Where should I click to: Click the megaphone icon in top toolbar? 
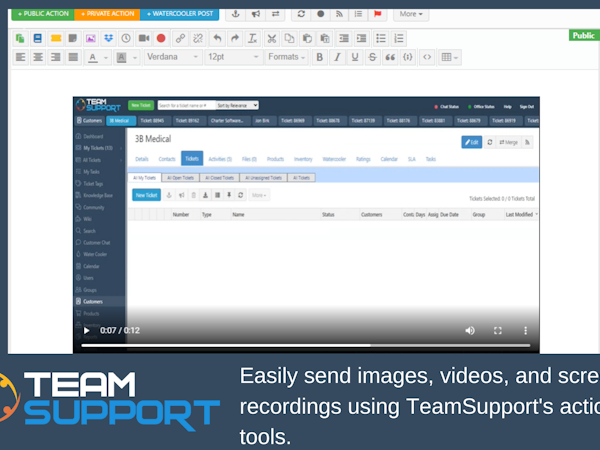[x=256, y=14]
